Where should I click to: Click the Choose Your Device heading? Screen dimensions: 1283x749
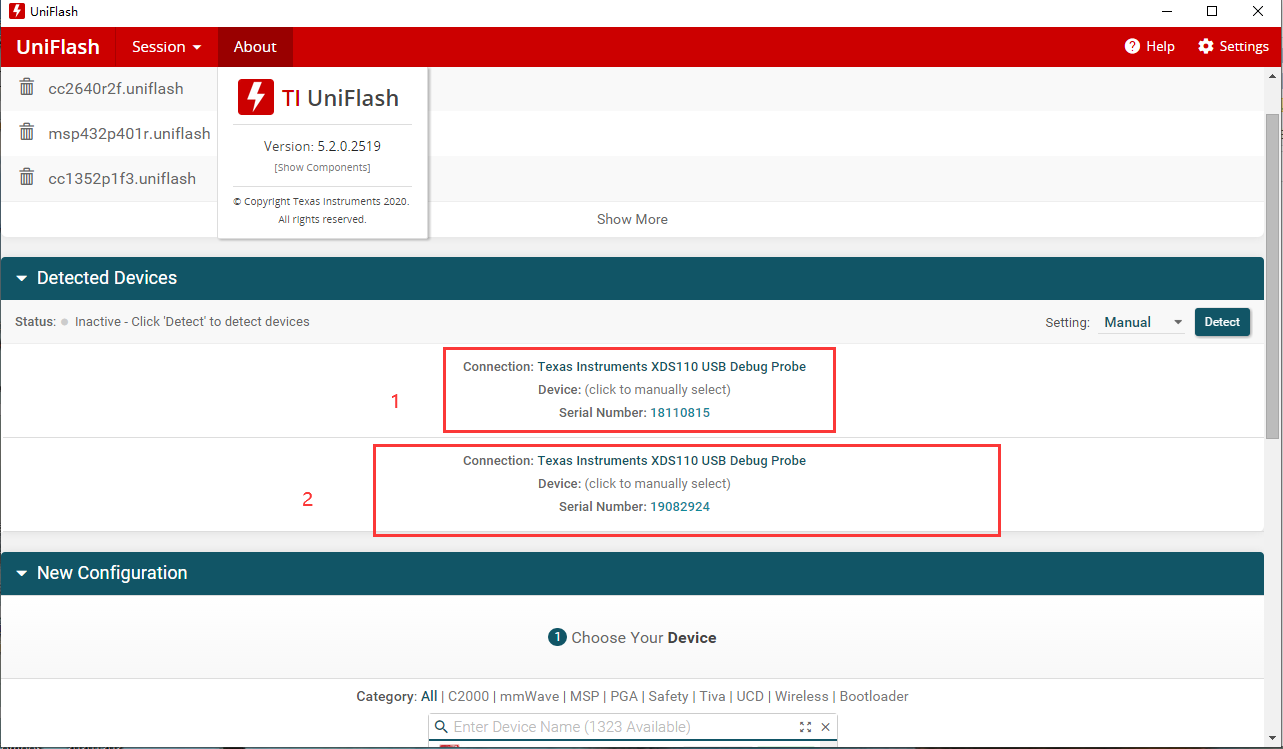(x=644, y=638)
